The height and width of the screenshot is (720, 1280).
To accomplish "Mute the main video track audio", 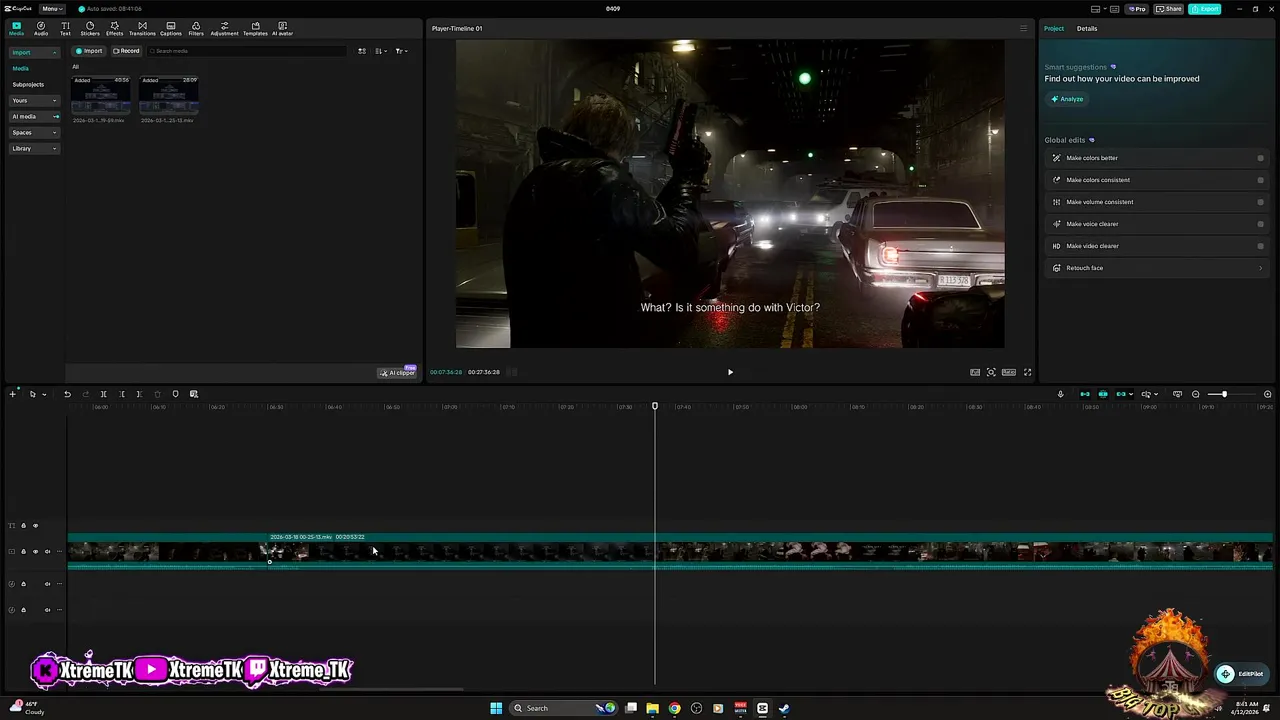I will [47, 551].
